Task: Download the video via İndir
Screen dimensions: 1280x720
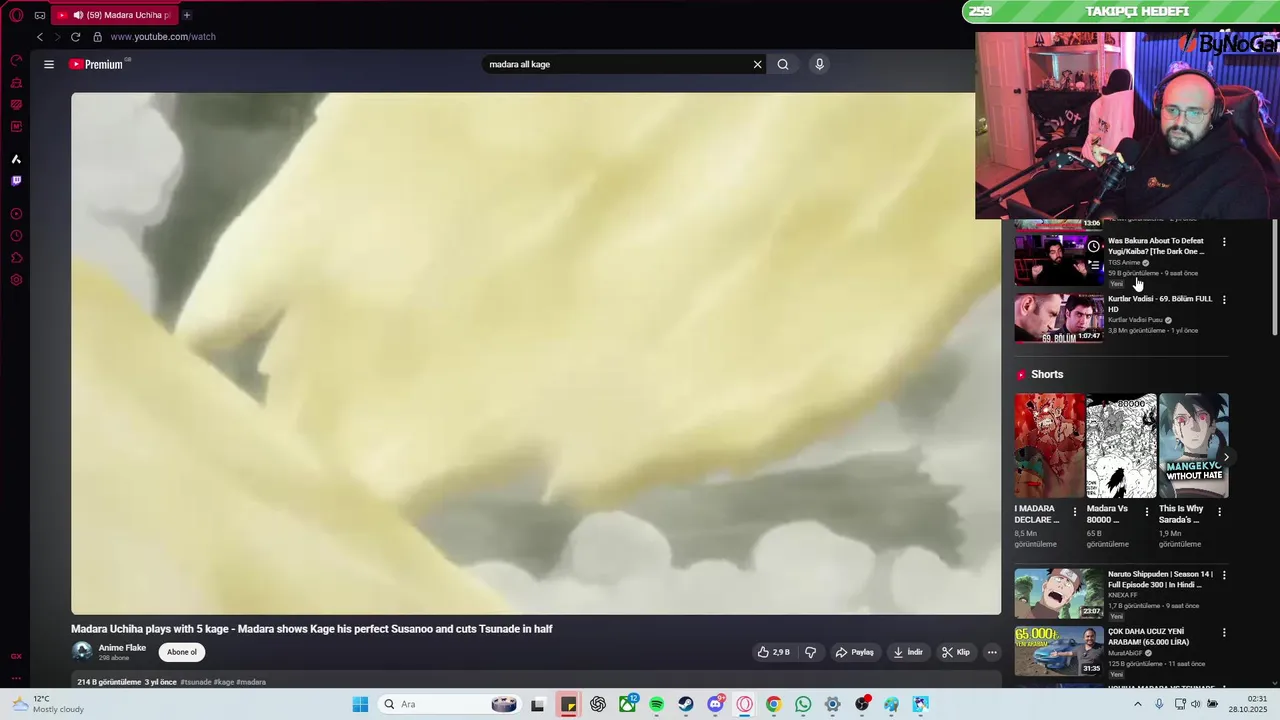Action: click(x=908, y=652)
